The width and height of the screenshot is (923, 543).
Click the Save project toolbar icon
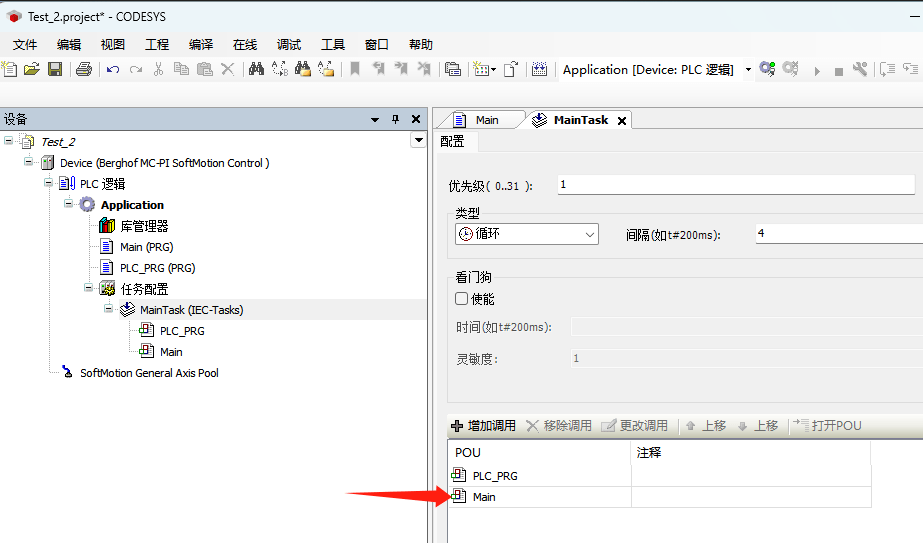55,69
